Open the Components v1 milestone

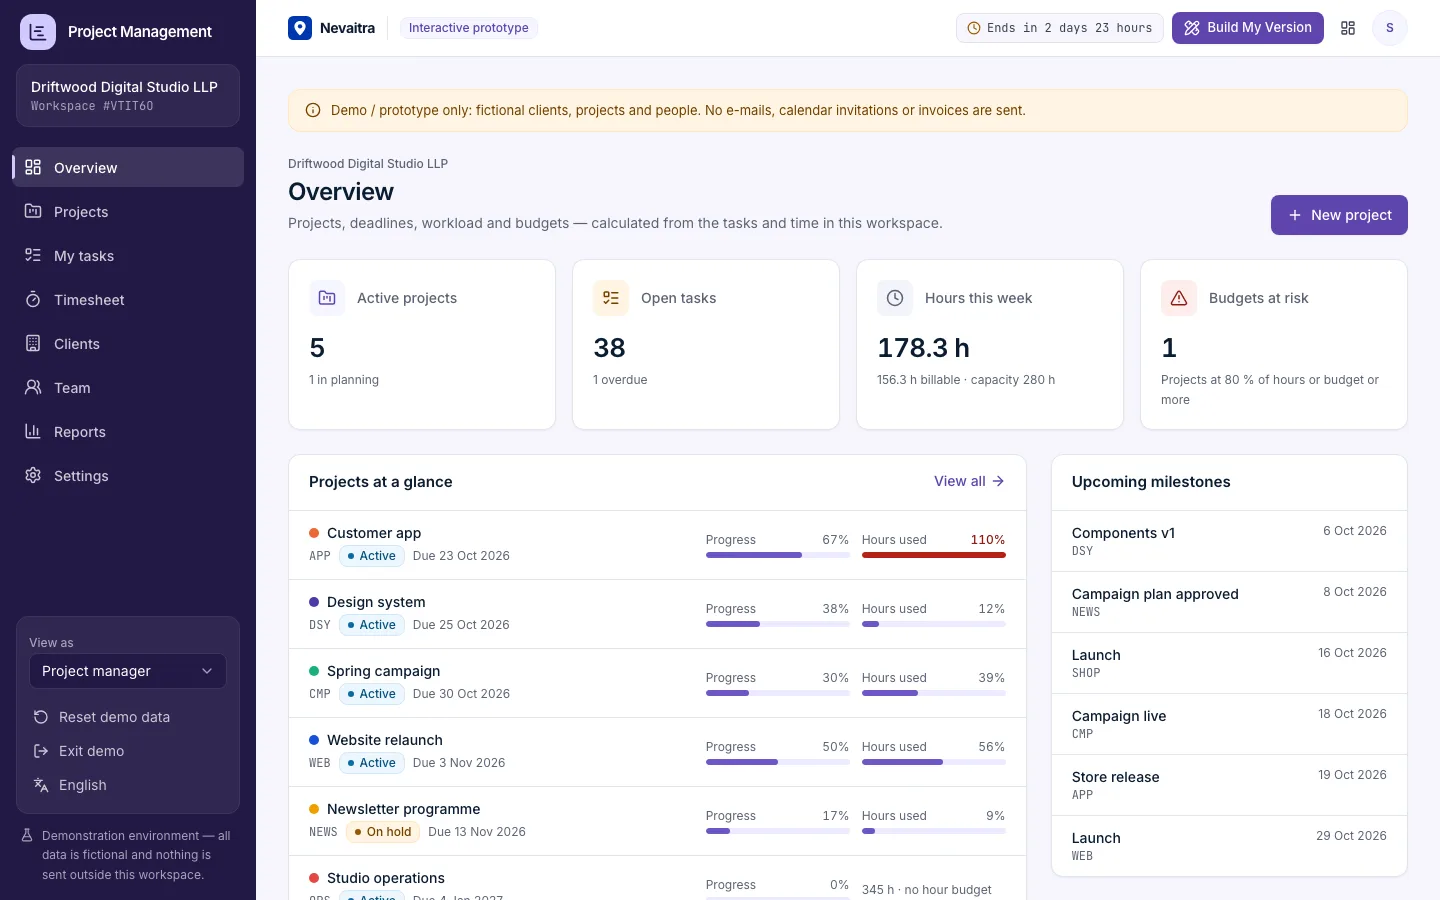coord(1229,541)
